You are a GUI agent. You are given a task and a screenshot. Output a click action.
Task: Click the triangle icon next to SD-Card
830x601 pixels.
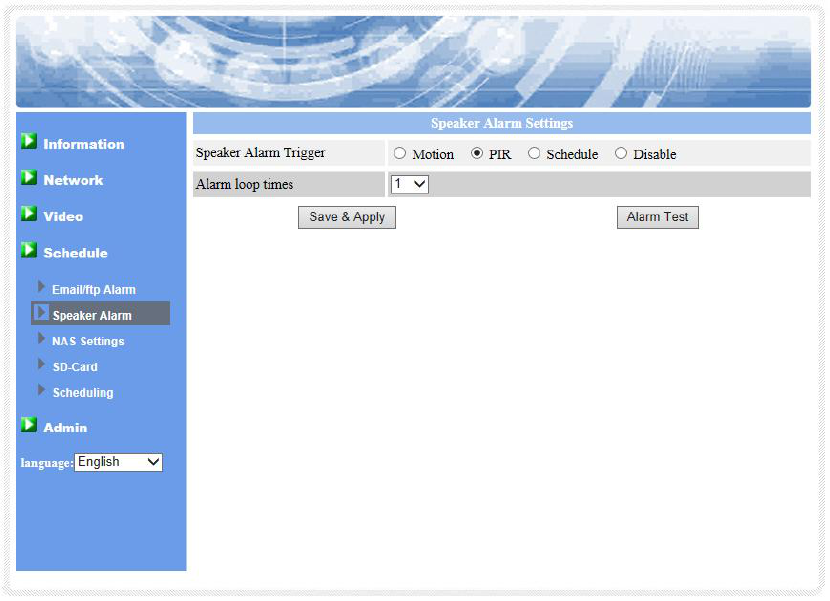(41, 364)
